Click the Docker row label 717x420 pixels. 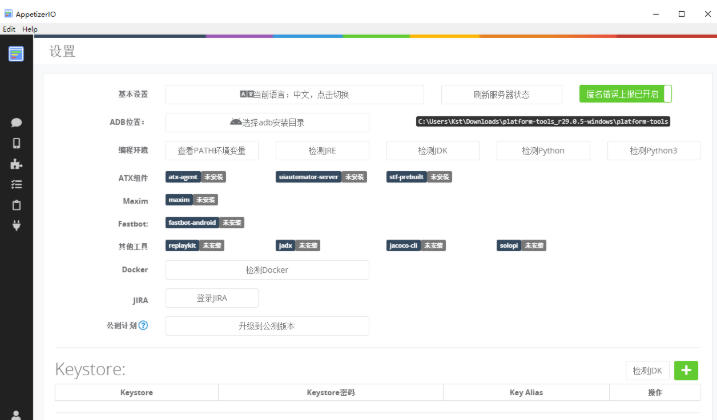click(135, 269)
